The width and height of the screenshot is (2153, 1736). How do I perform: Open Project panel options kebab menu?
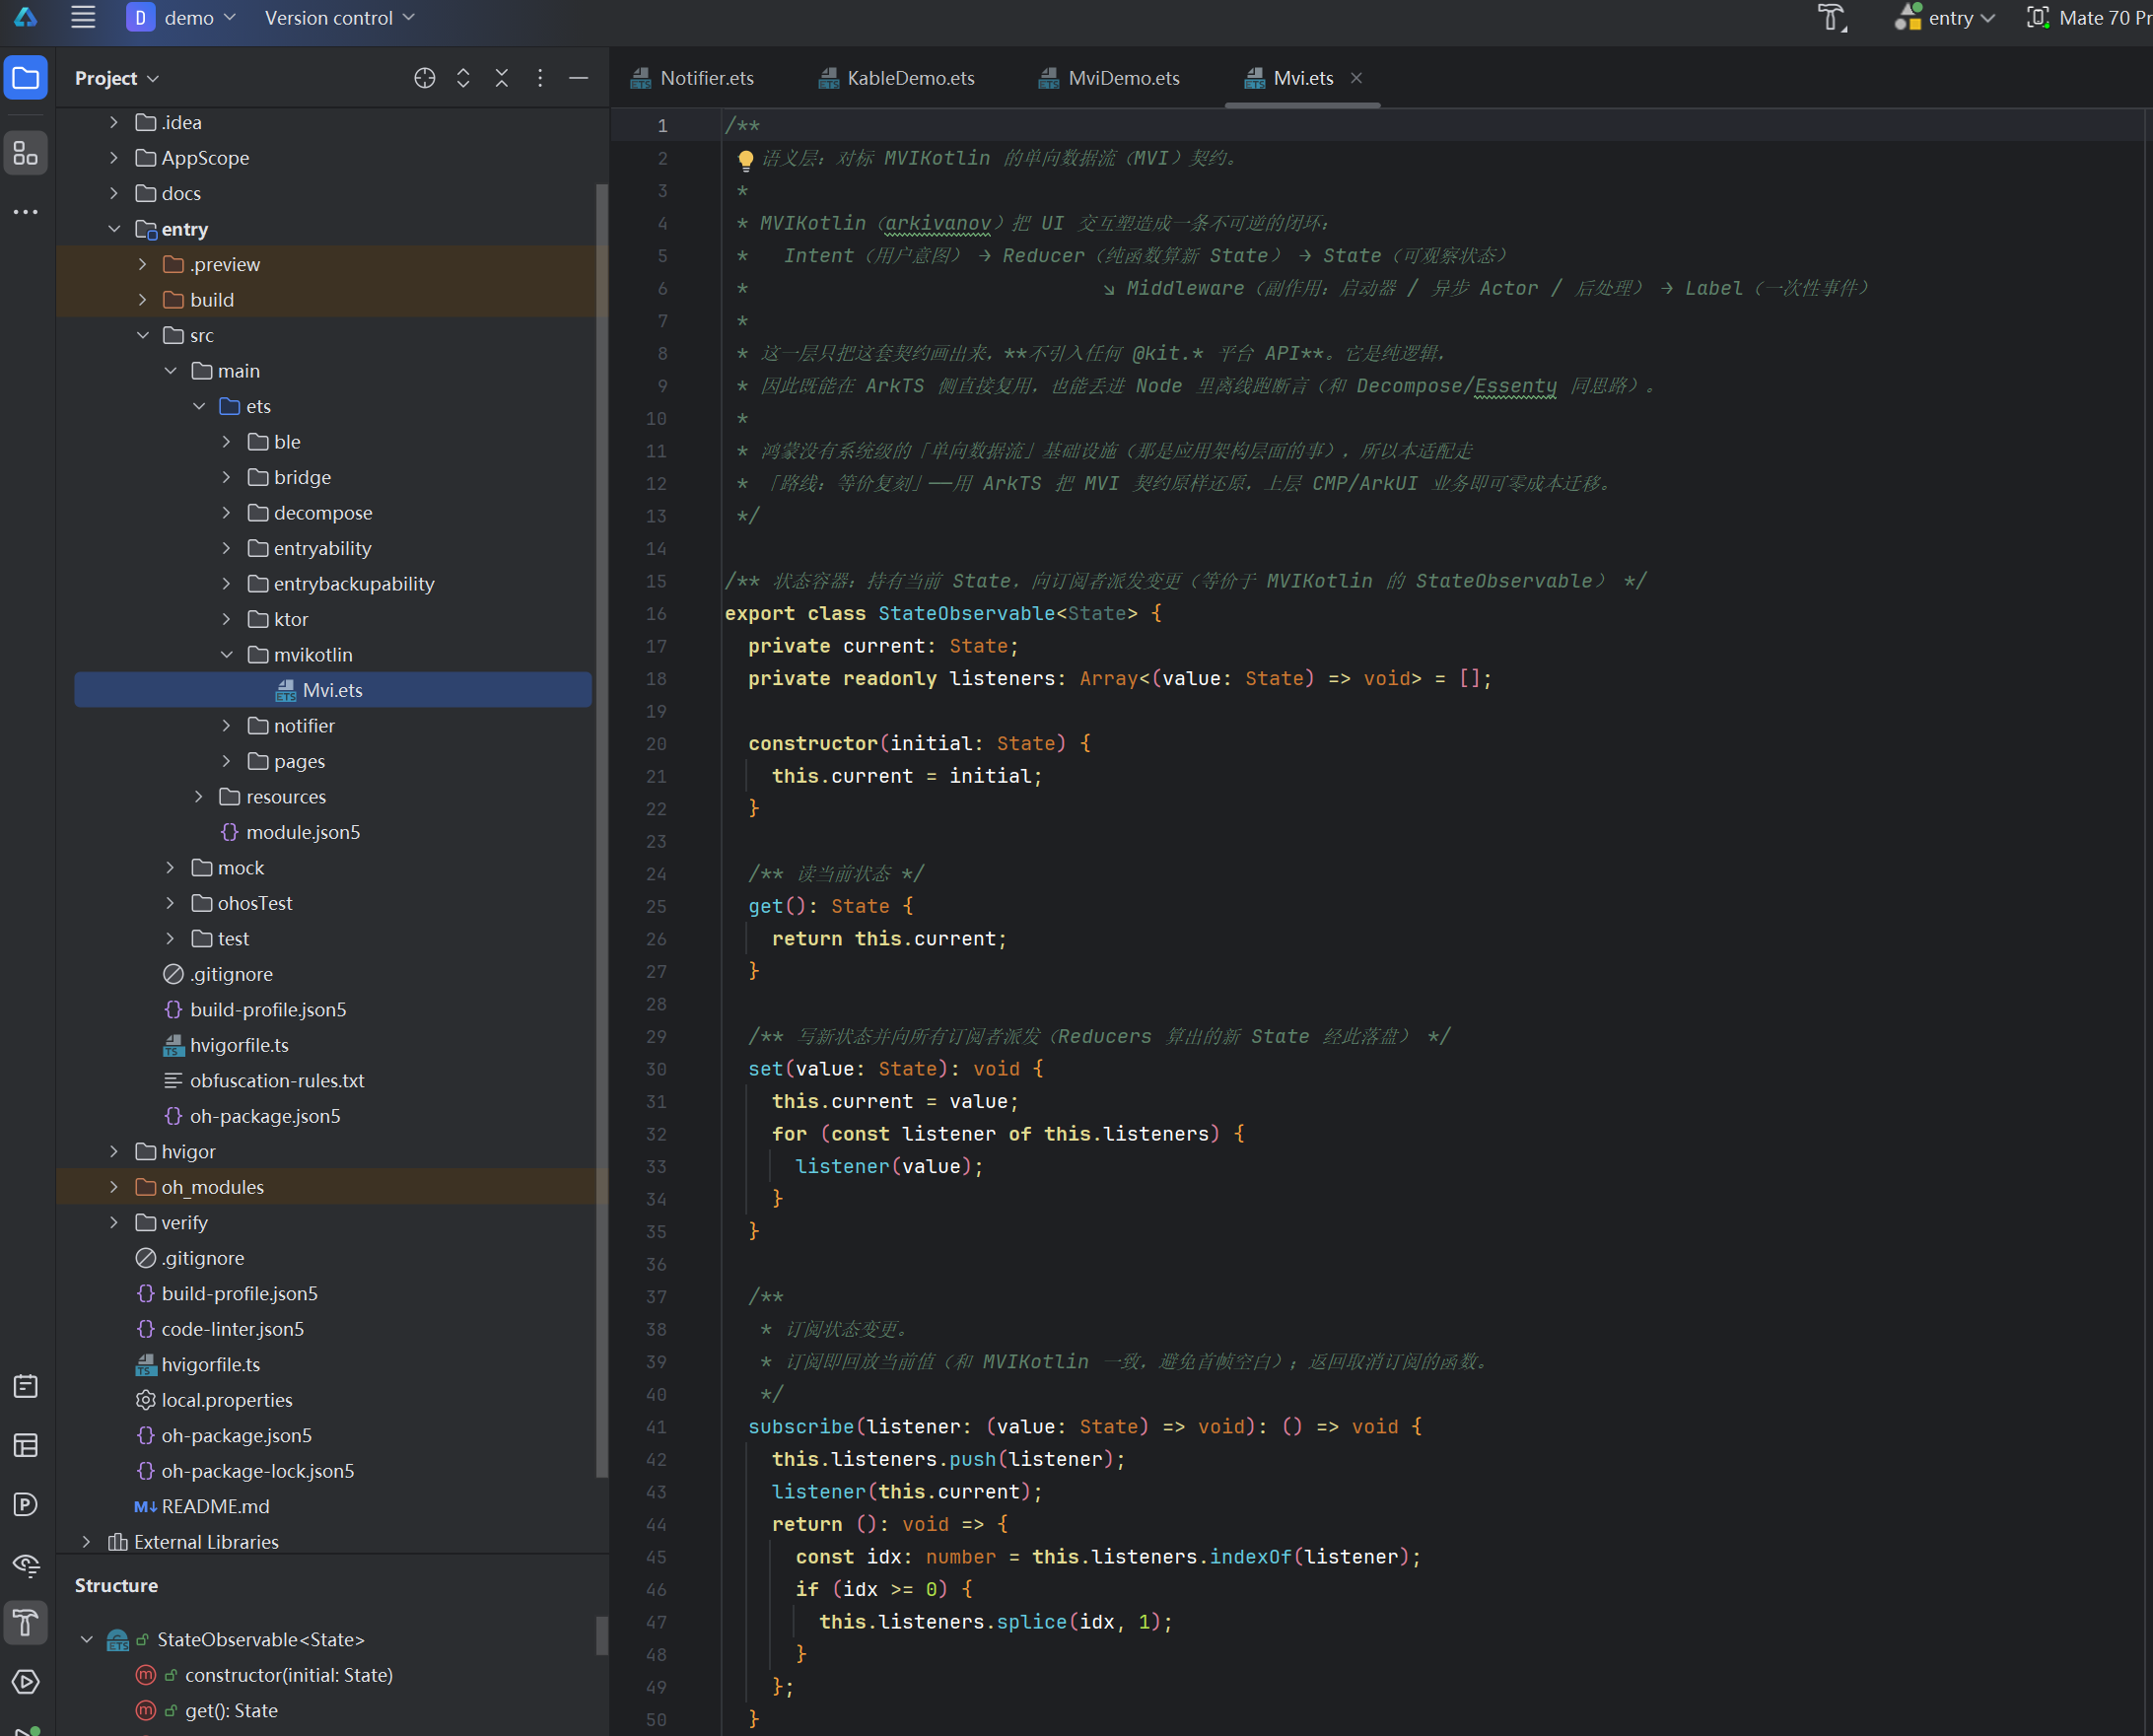pyautogui.click(x=540, y=78)
